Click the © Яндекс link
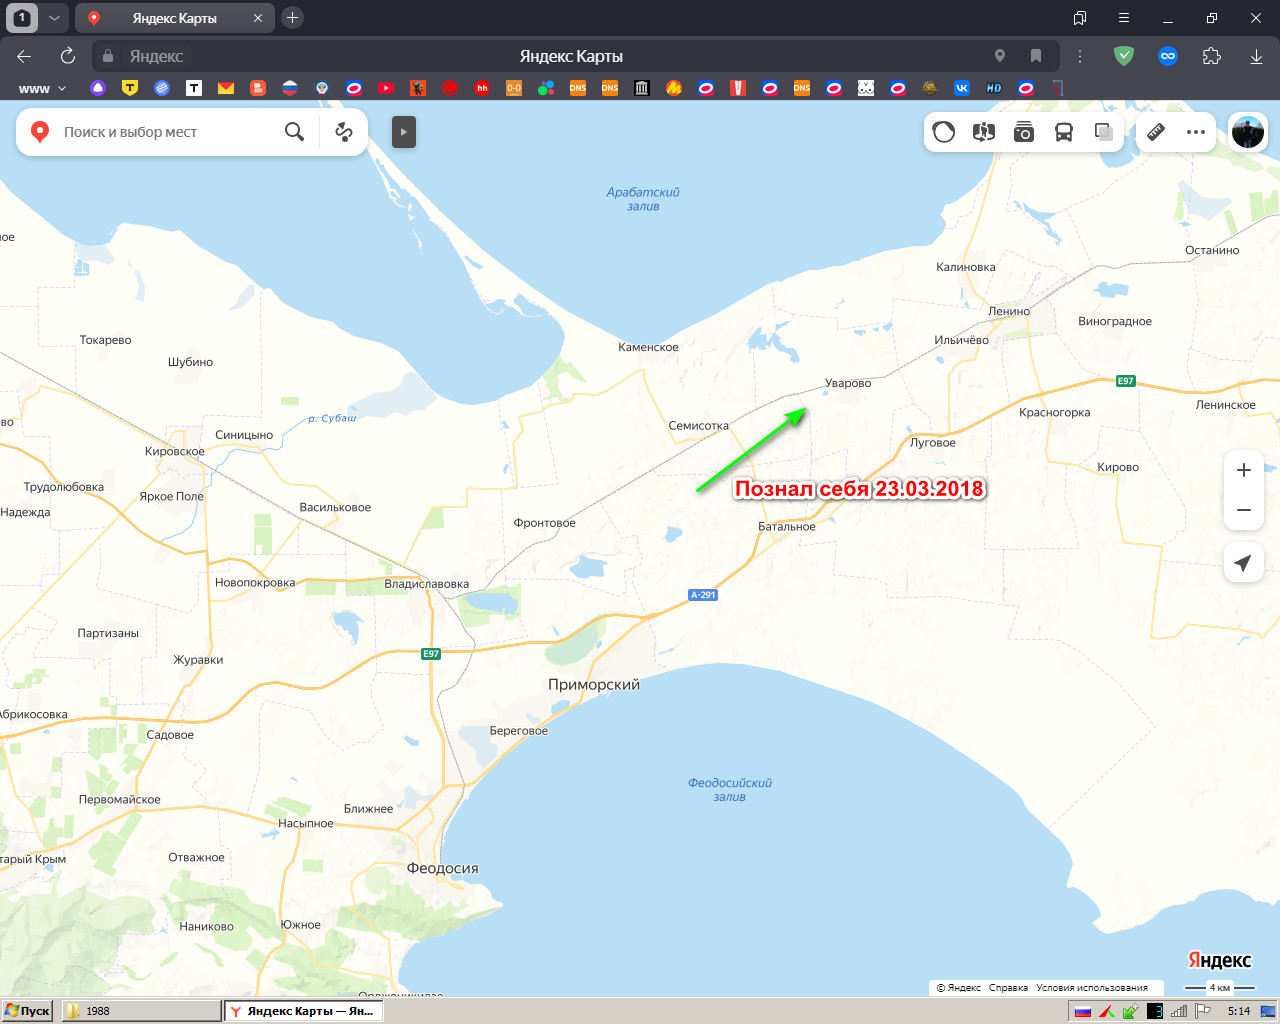The image size is (1280, 1024). [958, 988]
